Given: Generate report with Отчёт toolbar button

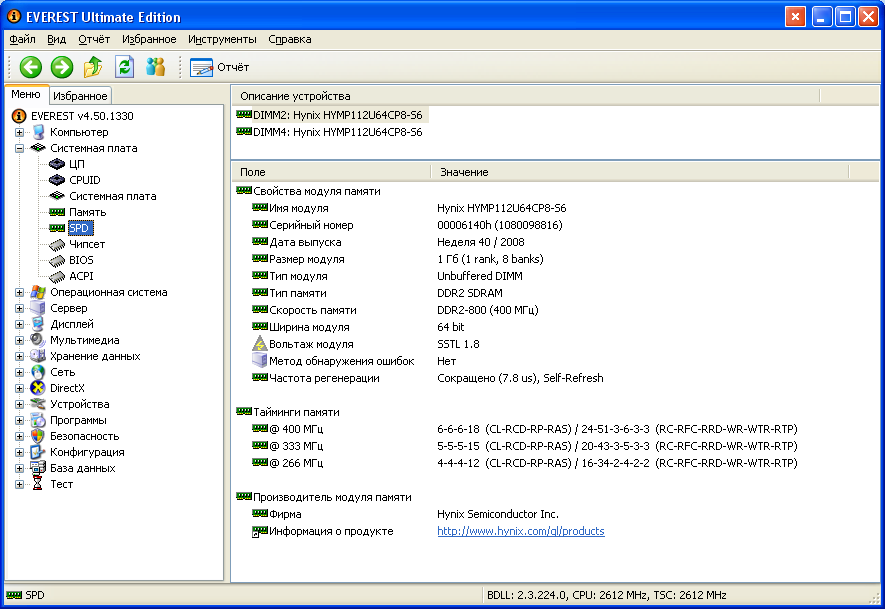Looking at the screenshot, I should 220,67.
